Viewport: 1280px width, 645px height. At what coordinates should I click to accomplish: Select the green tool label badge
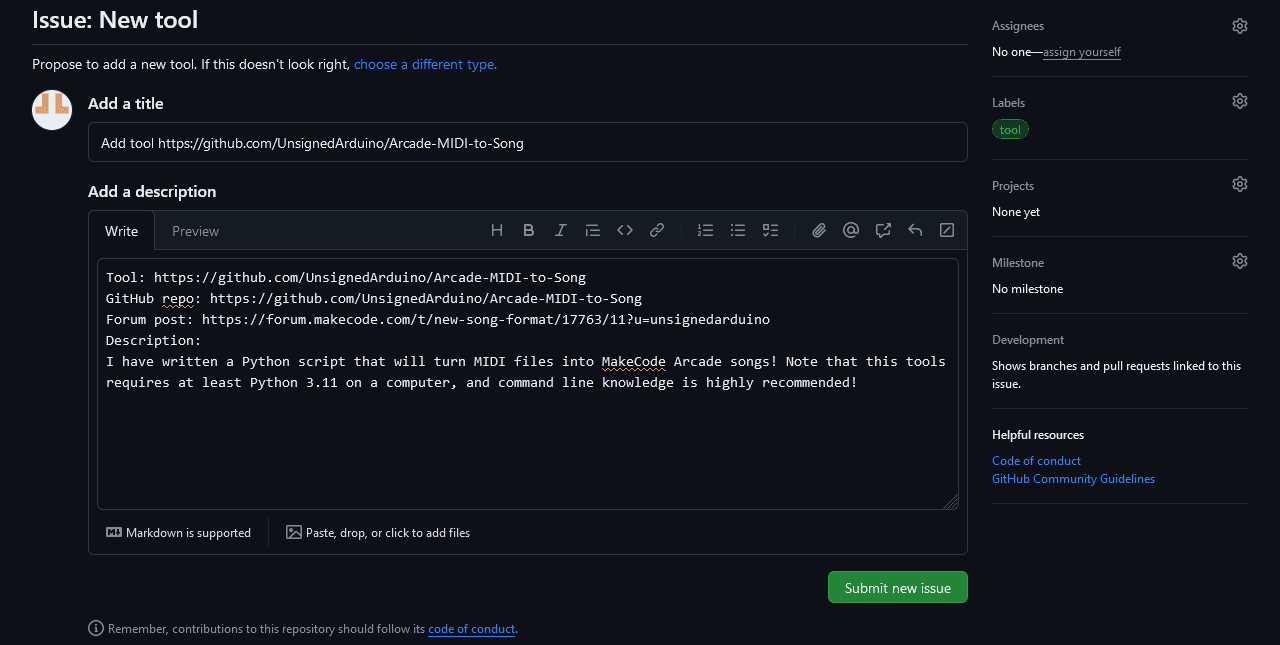click(x=1010, y=129)
